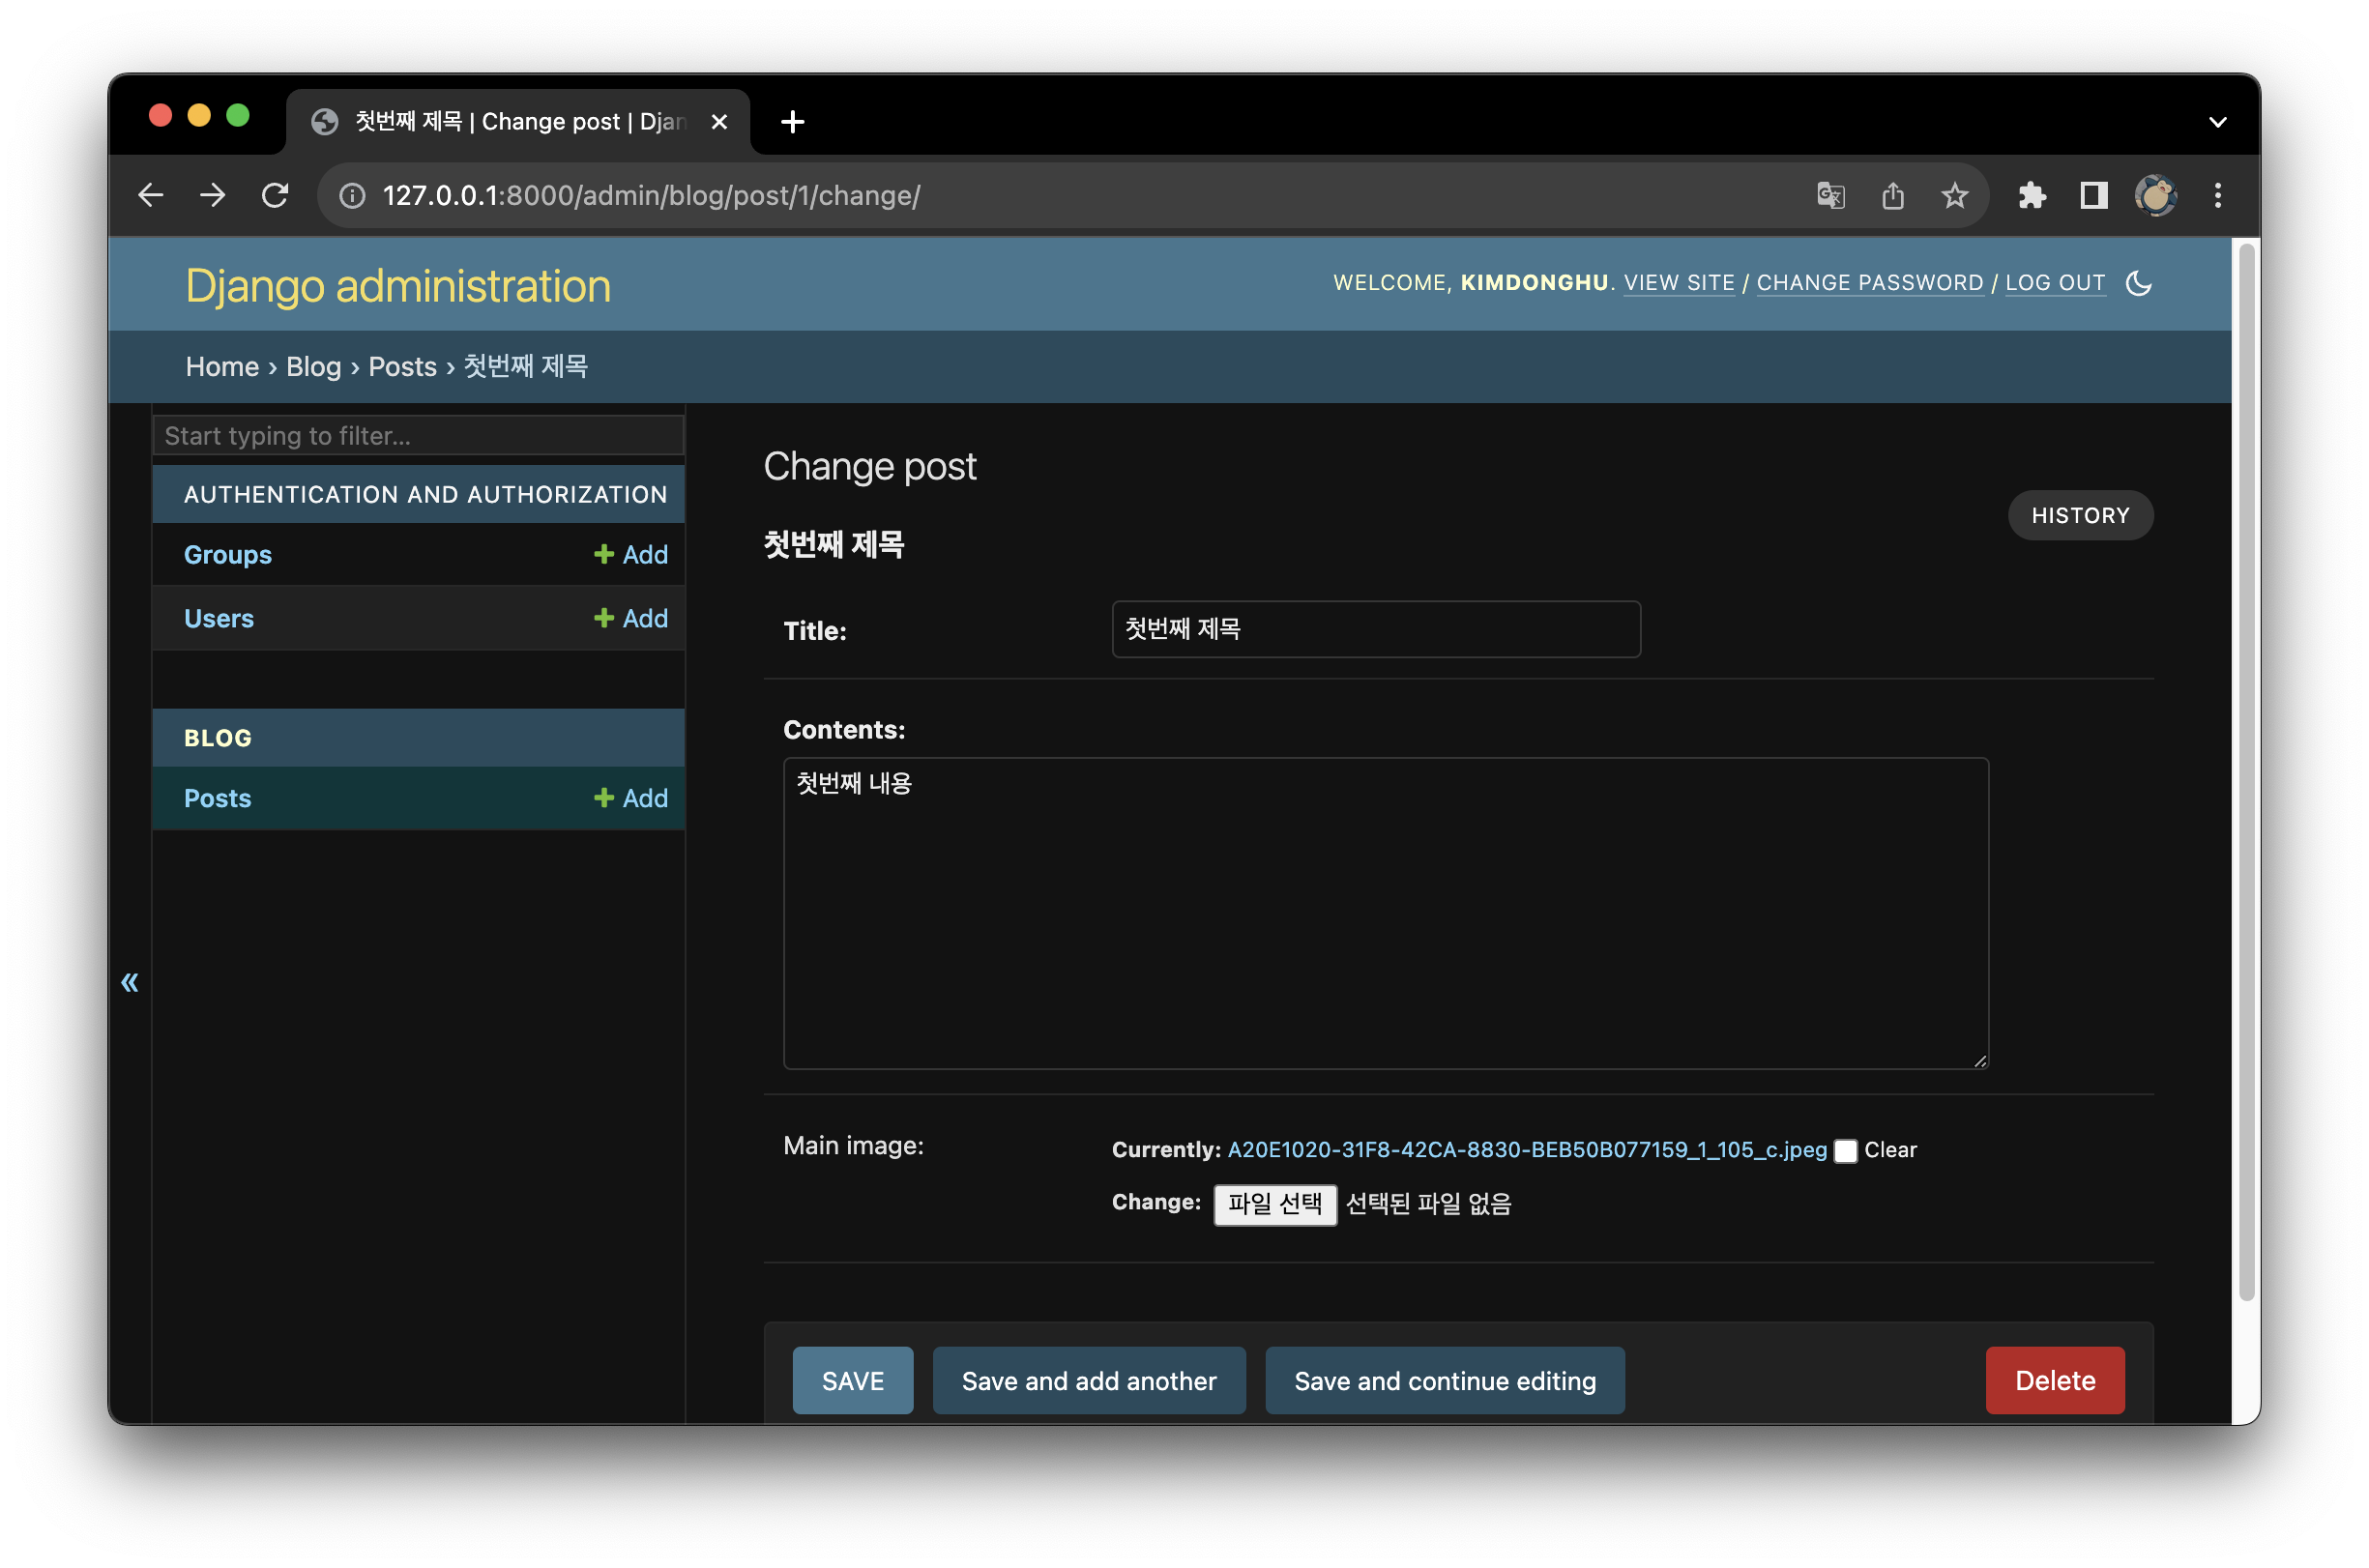Focus the sidebar filter input
The width and height of the screenshot is (2369, 1568).
418,436
